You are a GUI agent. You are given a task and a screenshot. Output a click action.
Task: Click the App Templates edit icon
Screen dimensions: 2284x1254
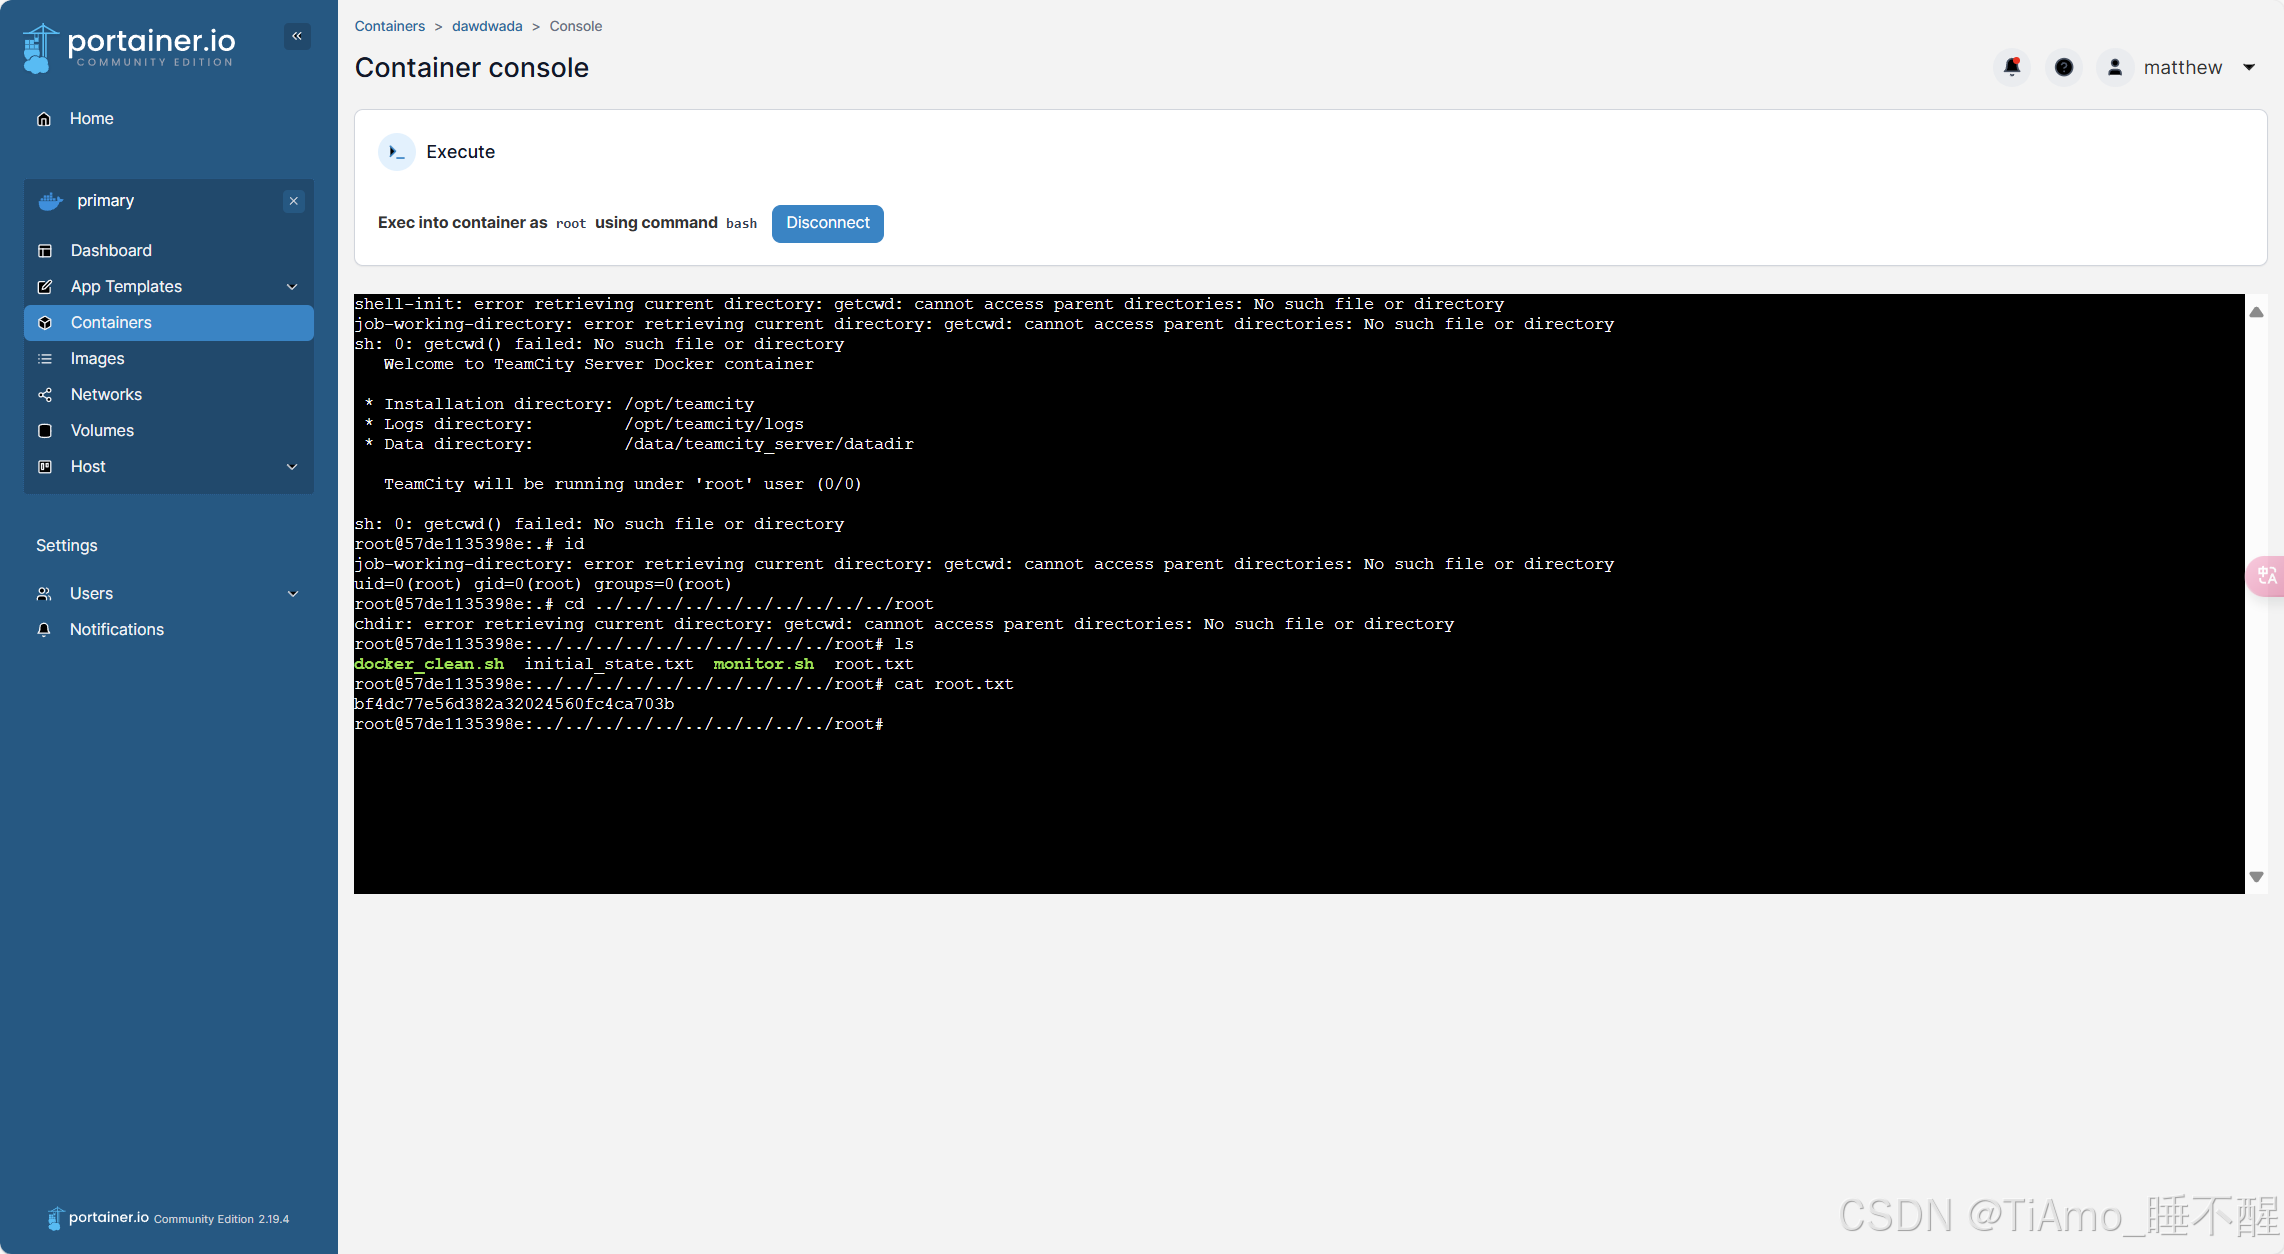45,287
